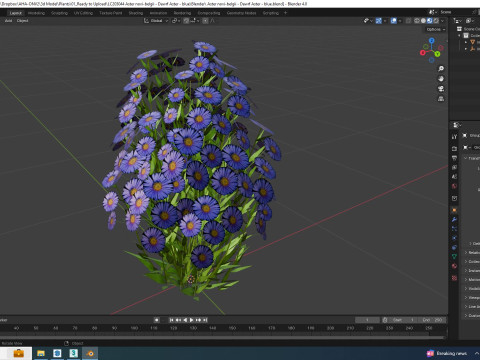Click the pan view hand icon
The height and width of the screenshot is (360, 480).
[441, 79]
